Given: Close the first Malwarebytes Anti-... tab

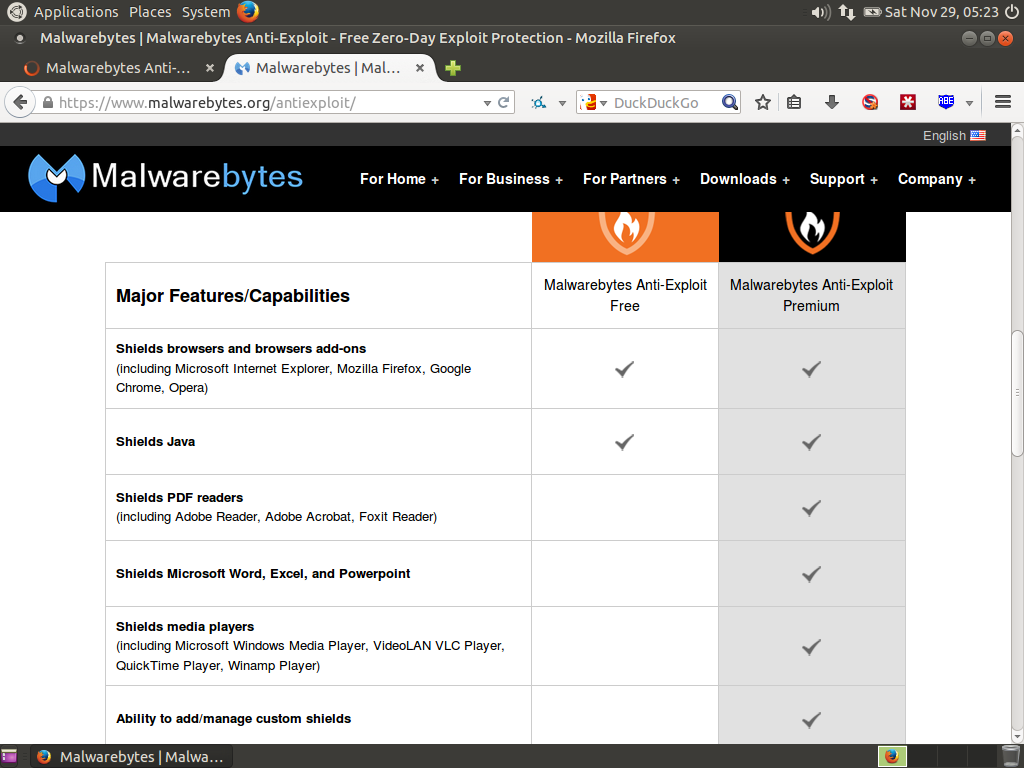Looking at the screenshot, I should (x=210, y=68).
